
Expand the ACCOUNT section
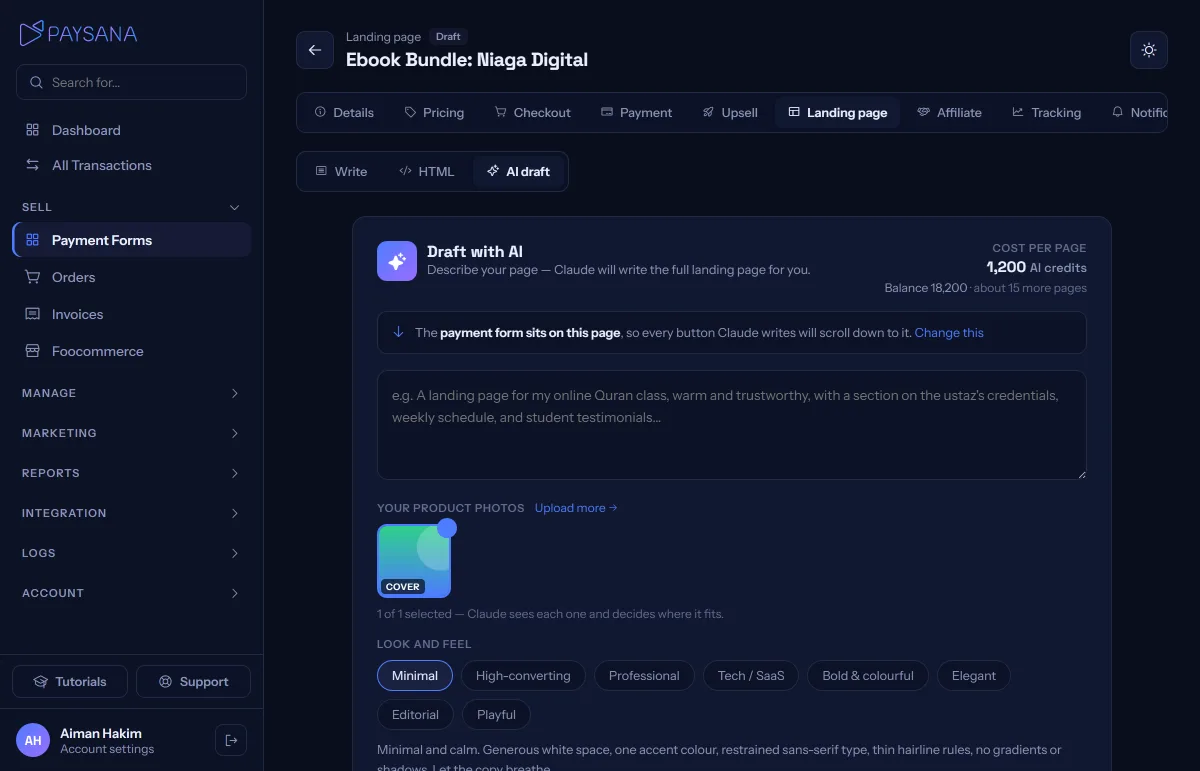pyautogui.click(x=131, y=593)
